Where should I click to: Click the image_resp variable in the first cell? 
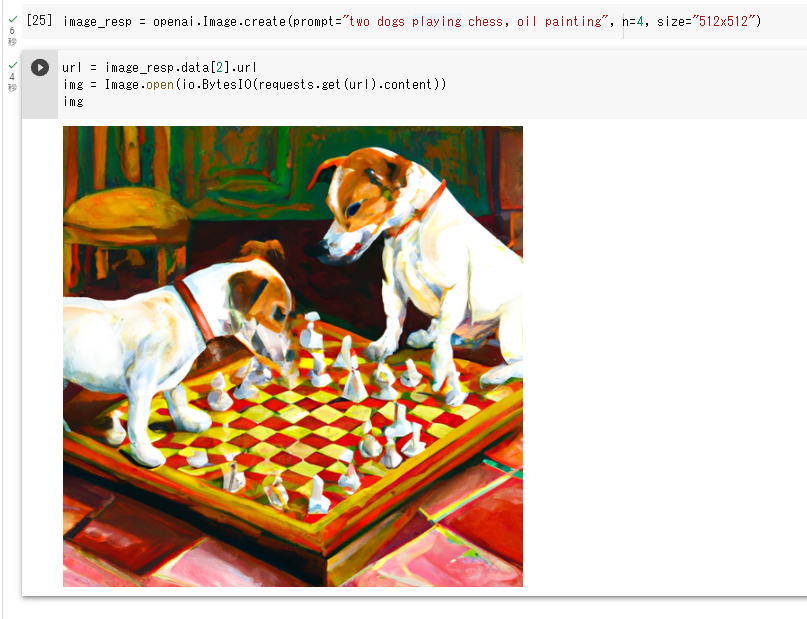[97, 22]
